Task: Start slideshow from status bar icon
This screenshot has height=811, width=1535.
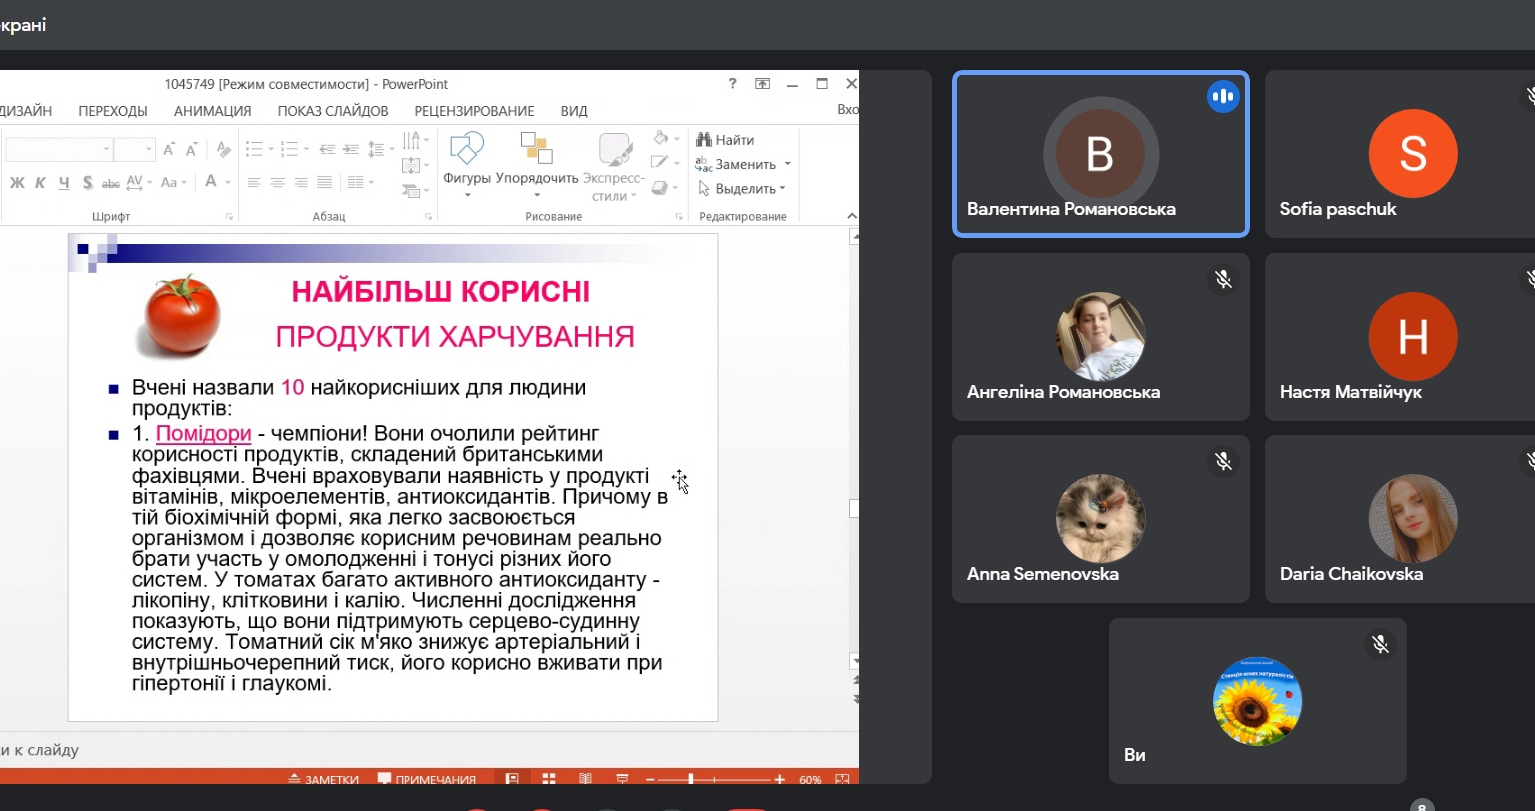Action: click(621, 779)
